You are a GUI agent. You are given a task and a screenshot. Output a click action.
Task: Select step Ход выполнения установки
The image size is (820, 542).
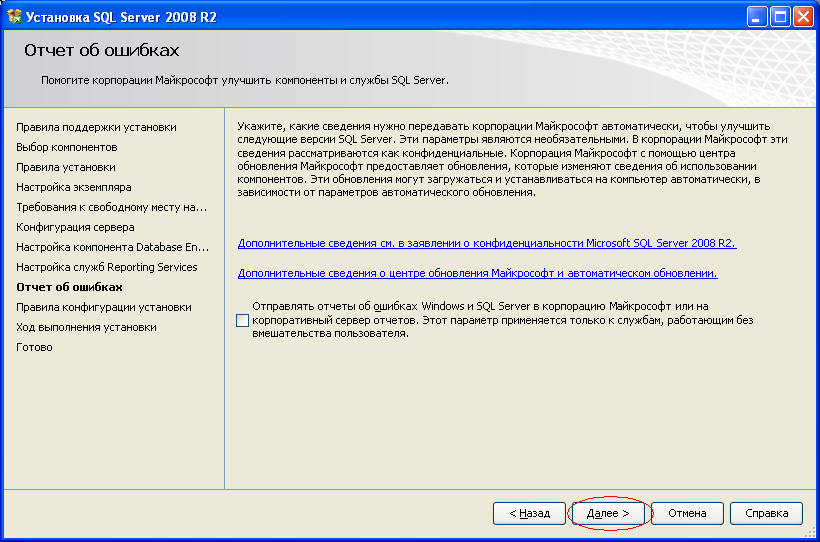click(x=86, y=327)
